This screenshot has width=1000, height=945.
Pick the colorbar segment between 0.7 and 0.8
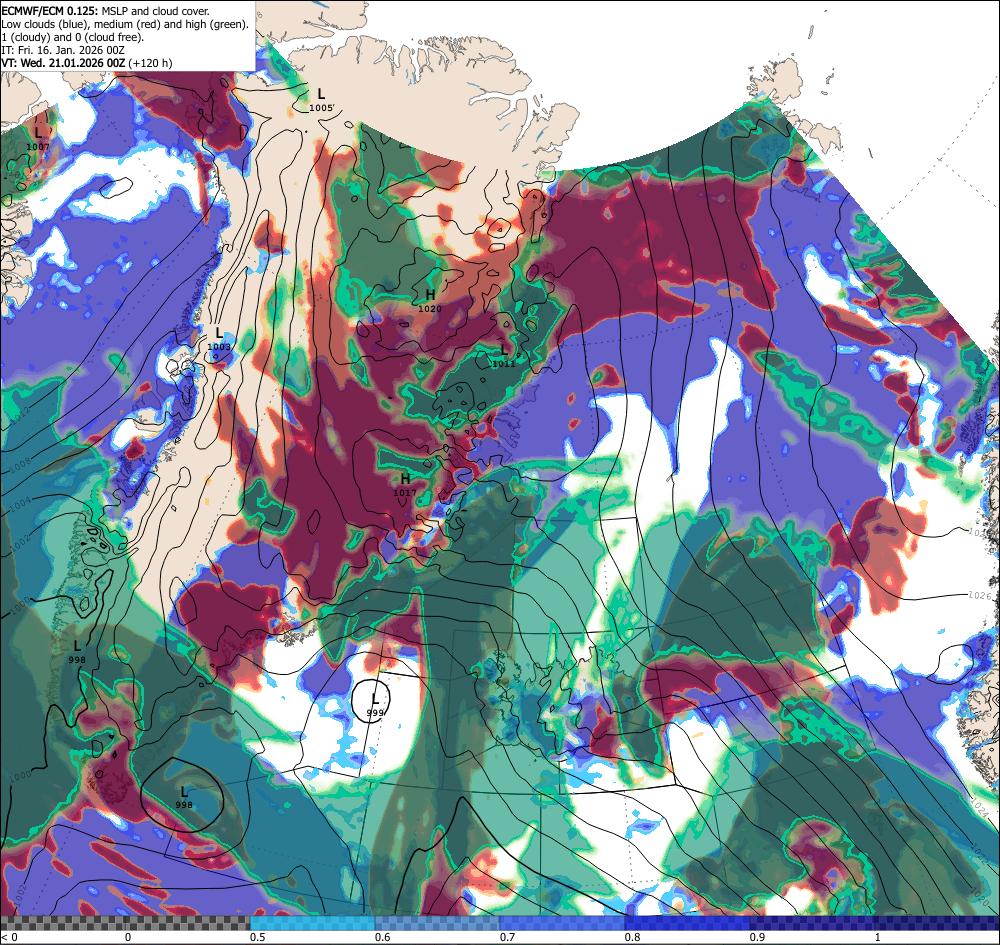(x=562, y=923)
